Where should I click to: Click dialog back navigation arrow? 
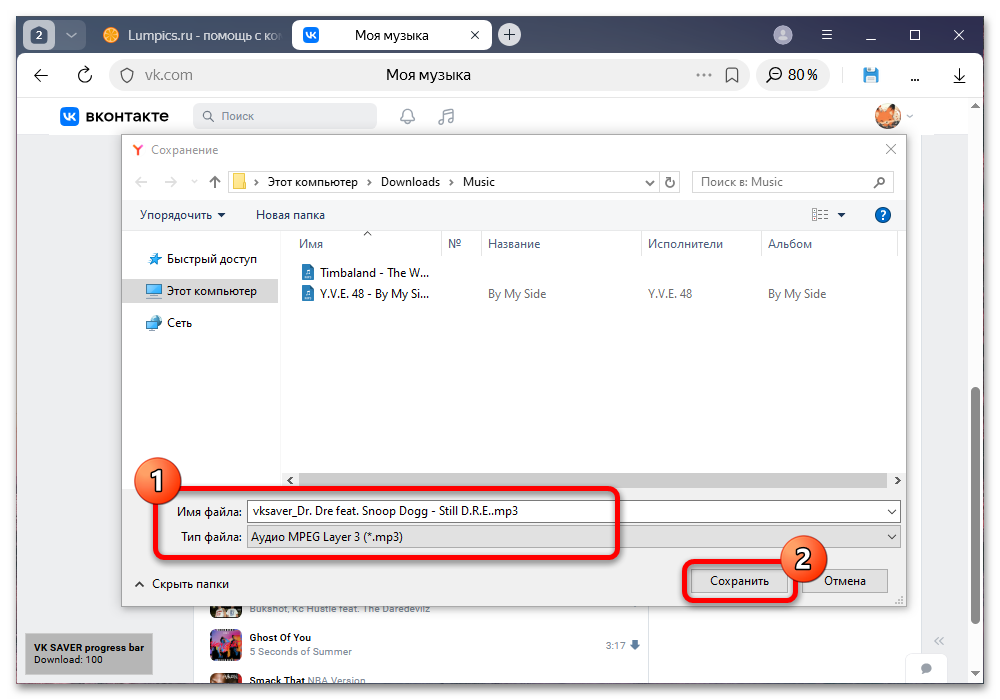click(x=141, y=182)
